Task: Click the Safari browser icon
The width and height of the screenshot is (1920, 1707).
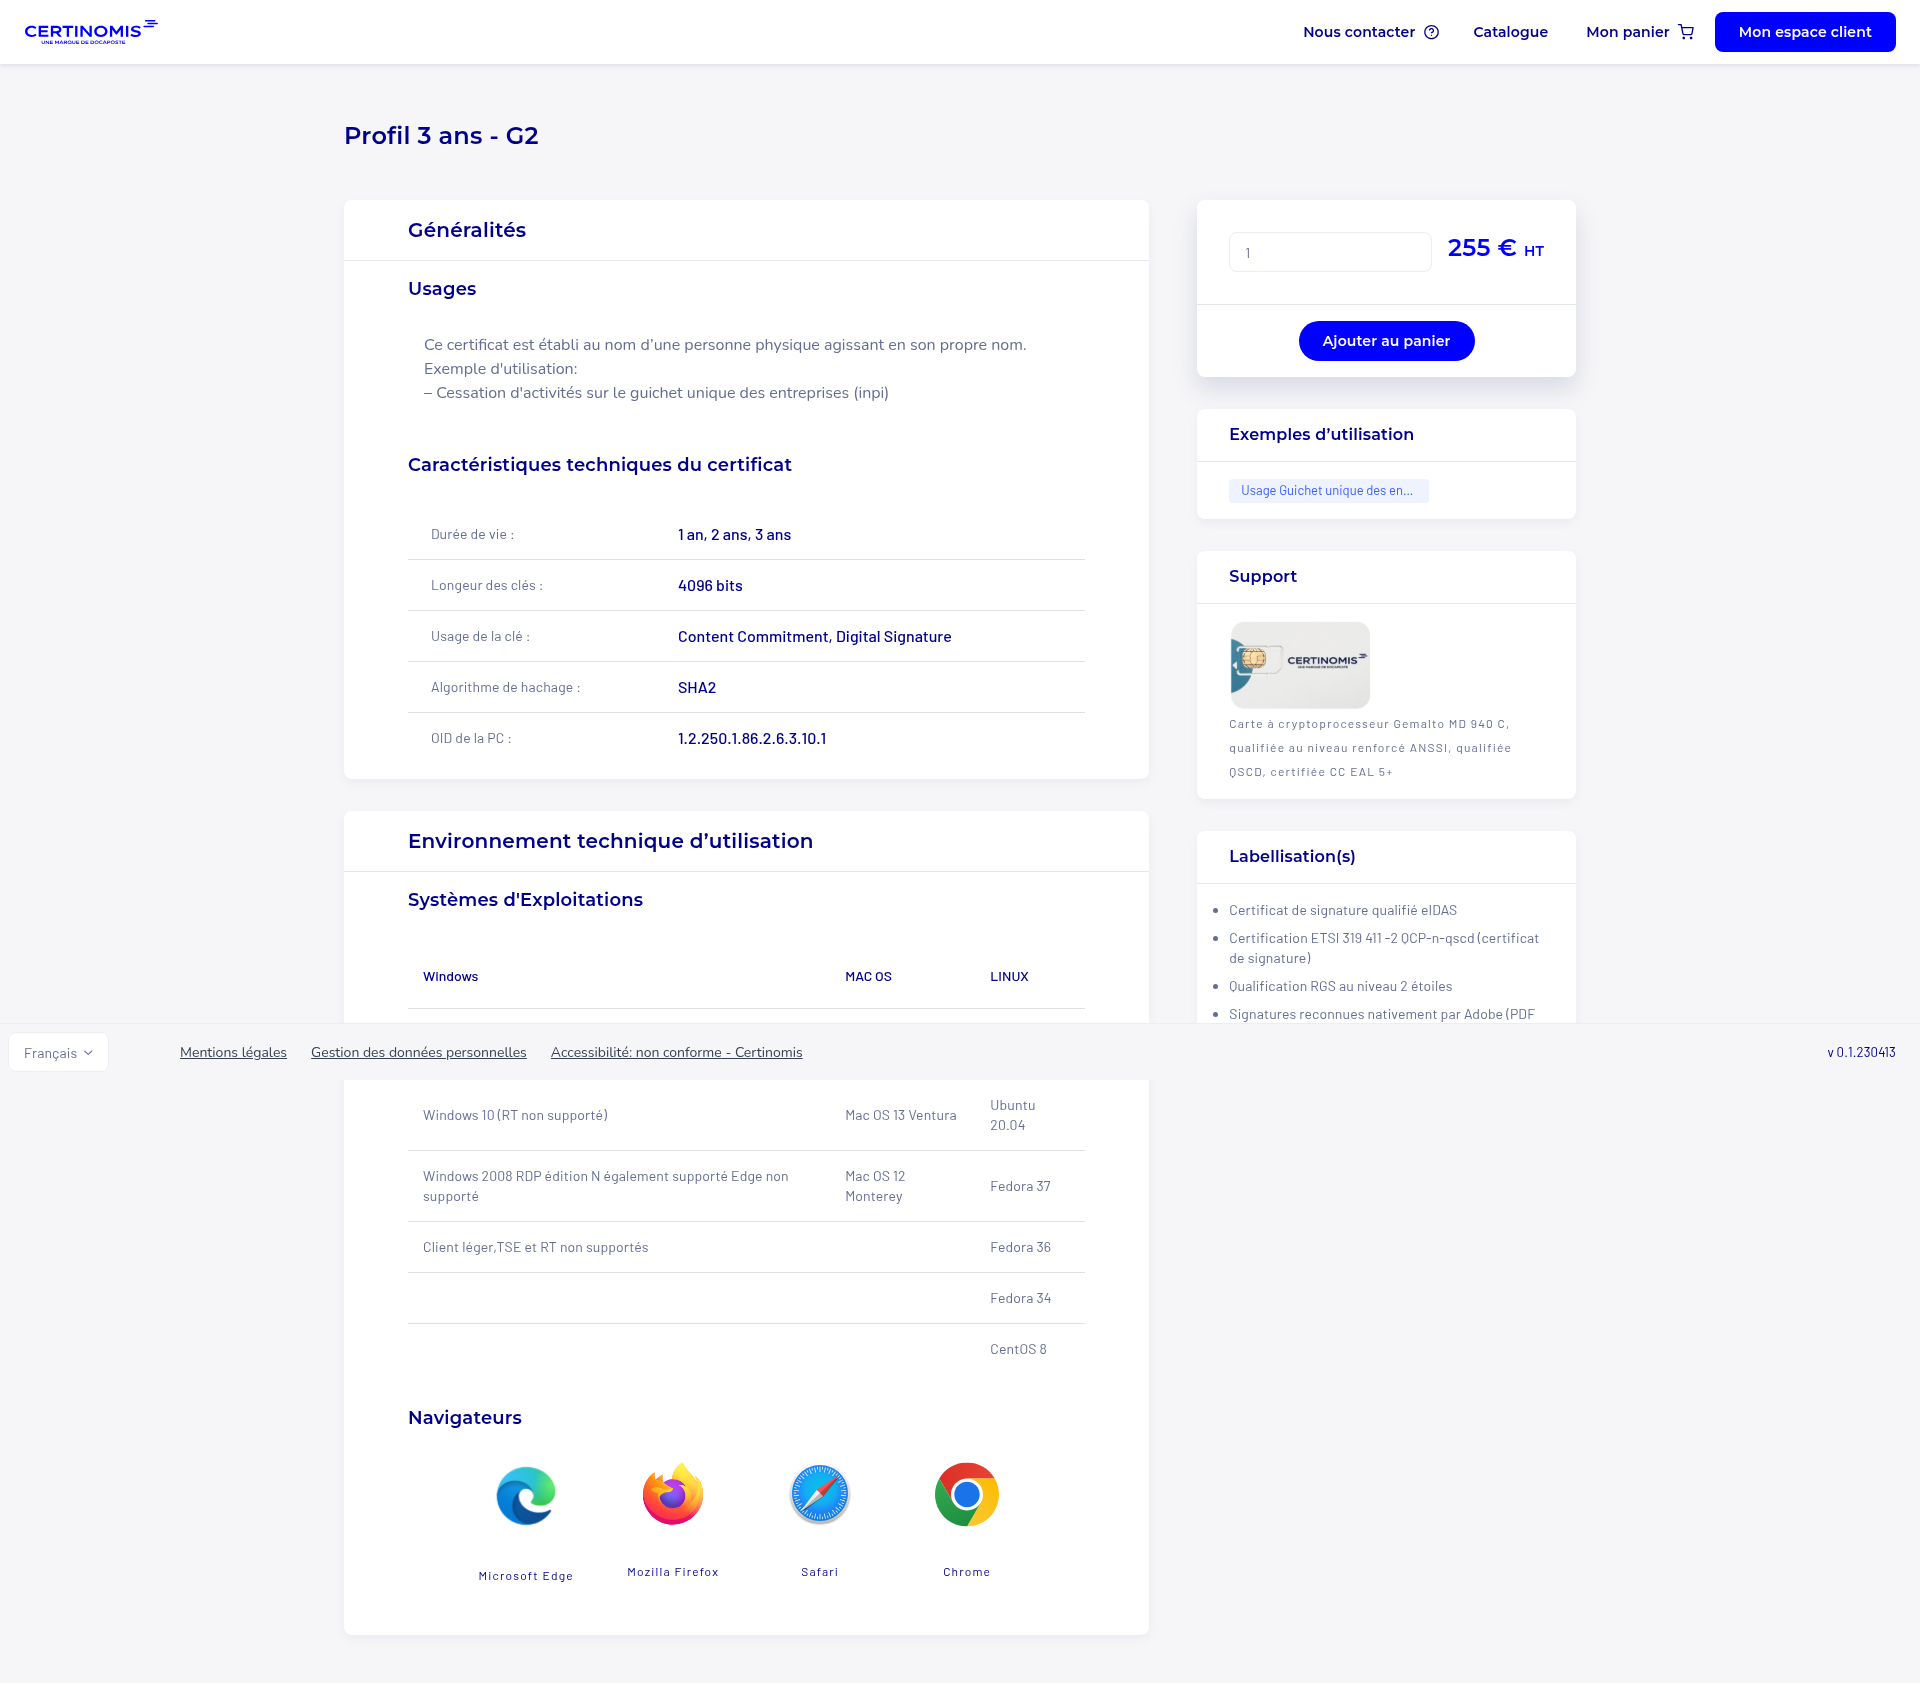Action: click(x=819, y=1494)
